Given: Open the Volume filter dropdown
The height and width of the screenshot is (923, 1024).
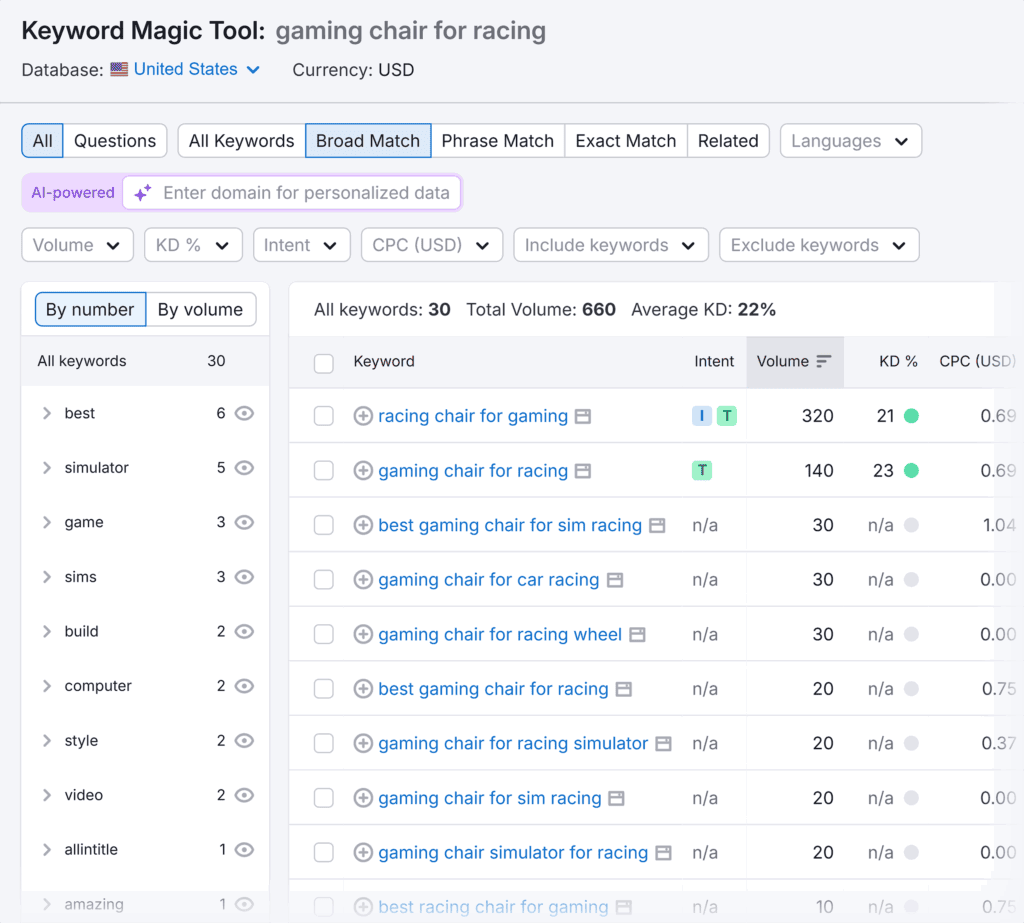Looking at the screenshot, I should coord(77,244).
